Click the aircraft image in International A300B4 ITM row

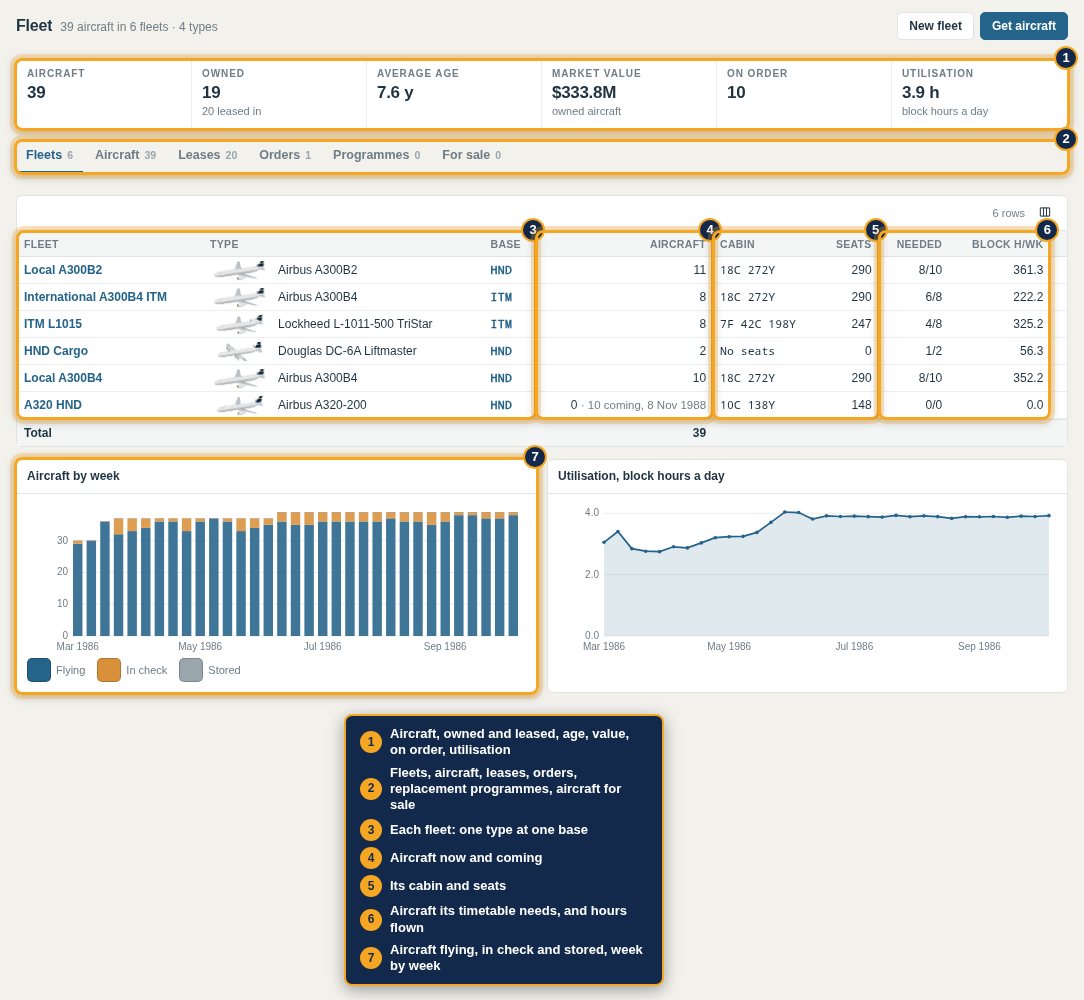point(239,297)
